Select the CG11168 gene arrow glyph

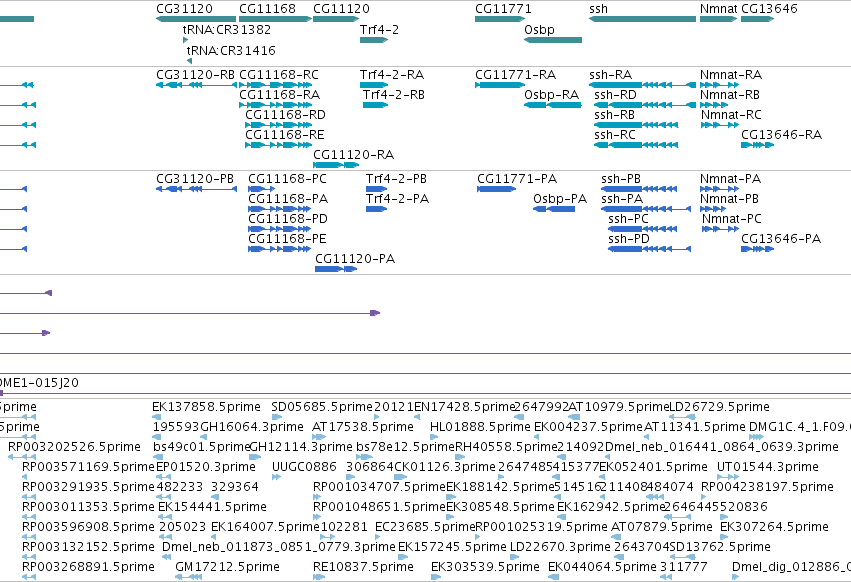pyautogui.click(x=276, y=19)
